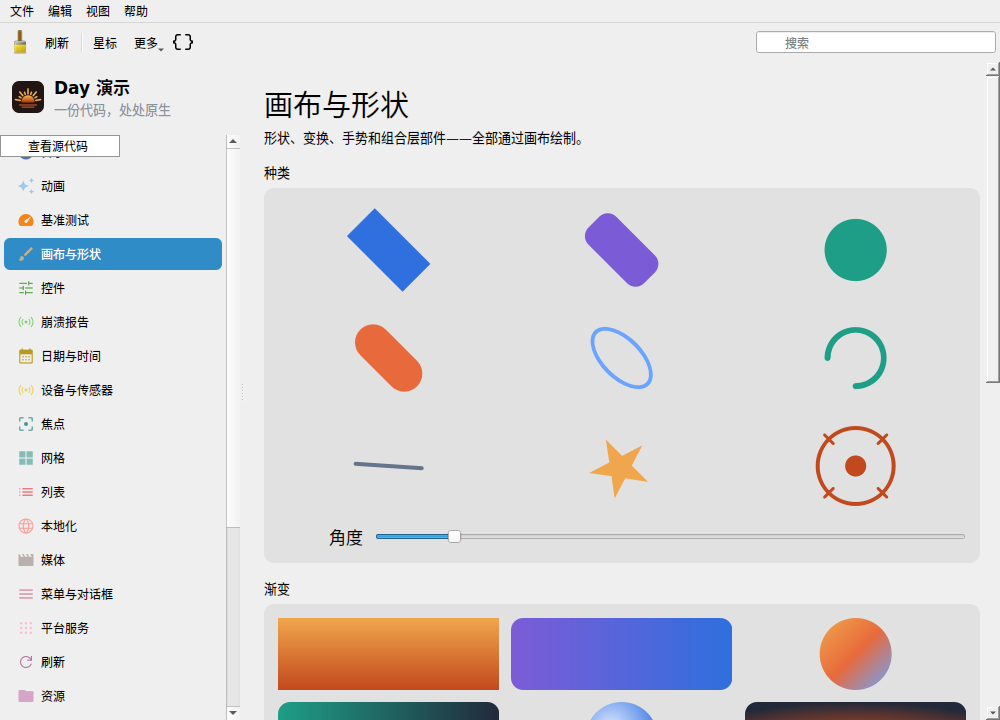Select the 菜单与对话框 sidebar label
The width and height of the screenshot is (1000, 720).
tap(77, 594)
